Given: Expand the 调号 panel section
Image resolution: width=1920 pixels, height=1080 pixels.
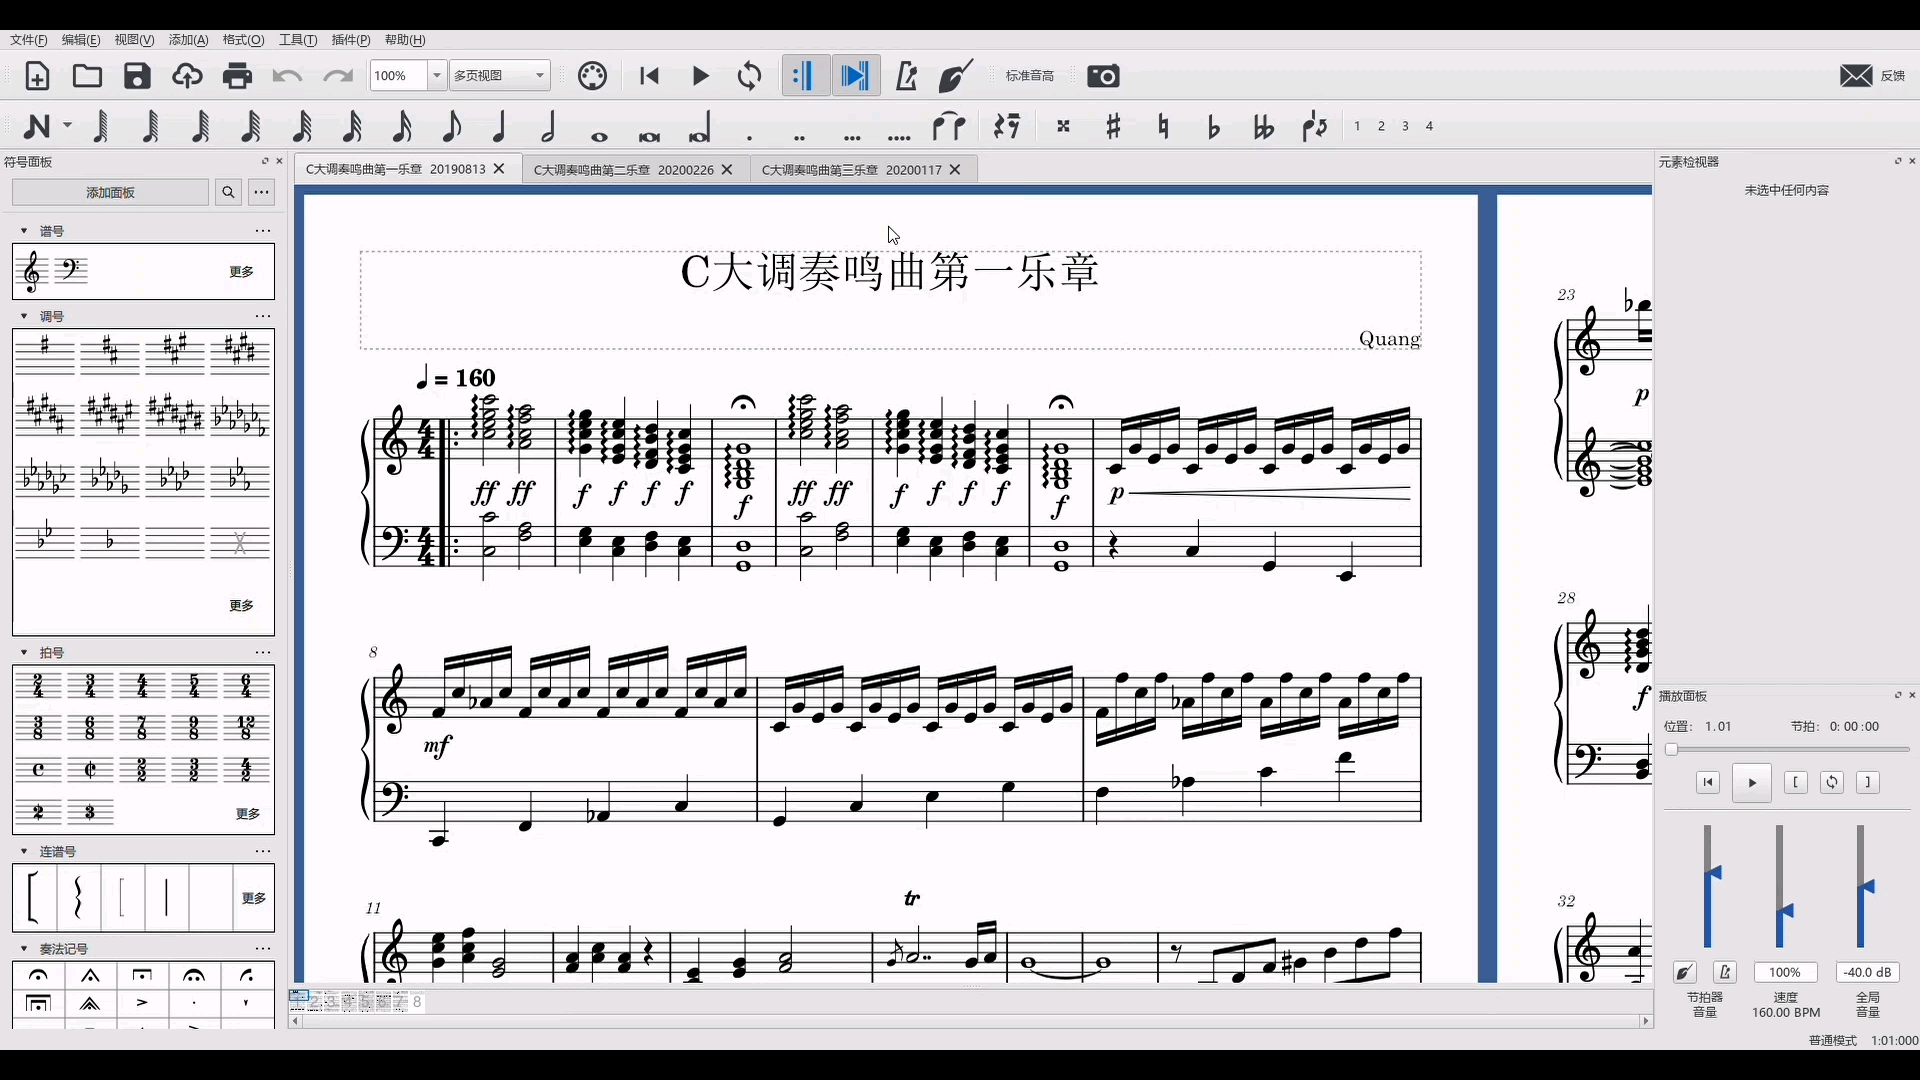Looking at the screenshot, I should point(25,315).
